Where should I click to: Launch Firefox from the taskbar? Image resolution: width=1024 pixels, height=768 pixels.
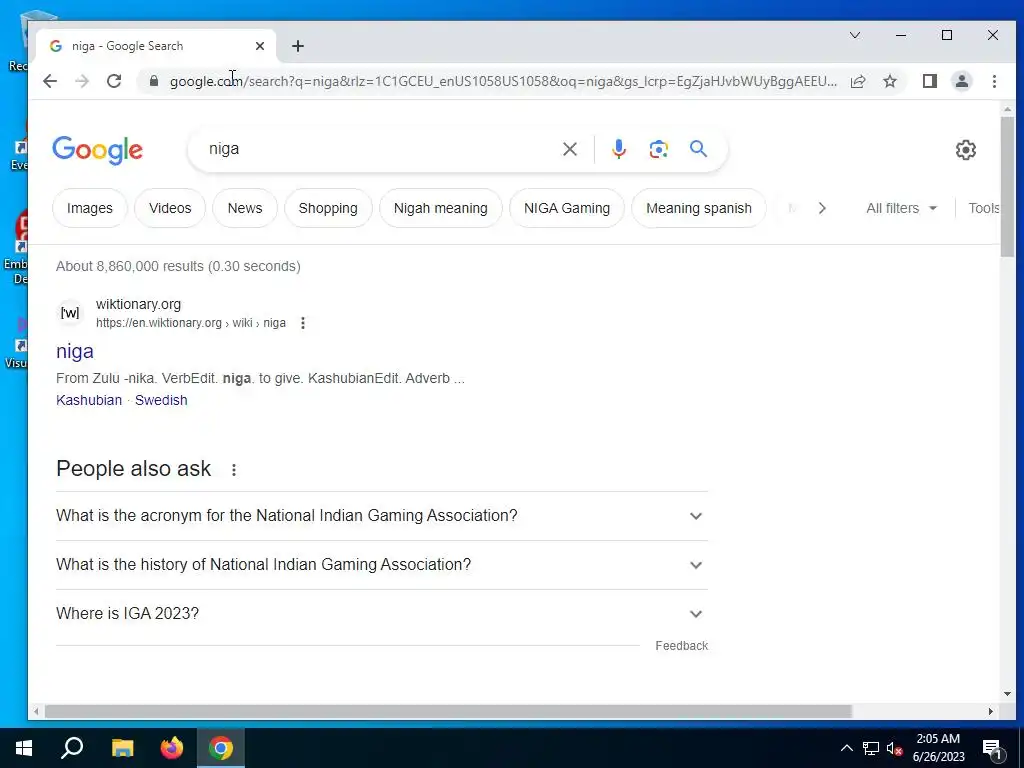pos(172,748)
